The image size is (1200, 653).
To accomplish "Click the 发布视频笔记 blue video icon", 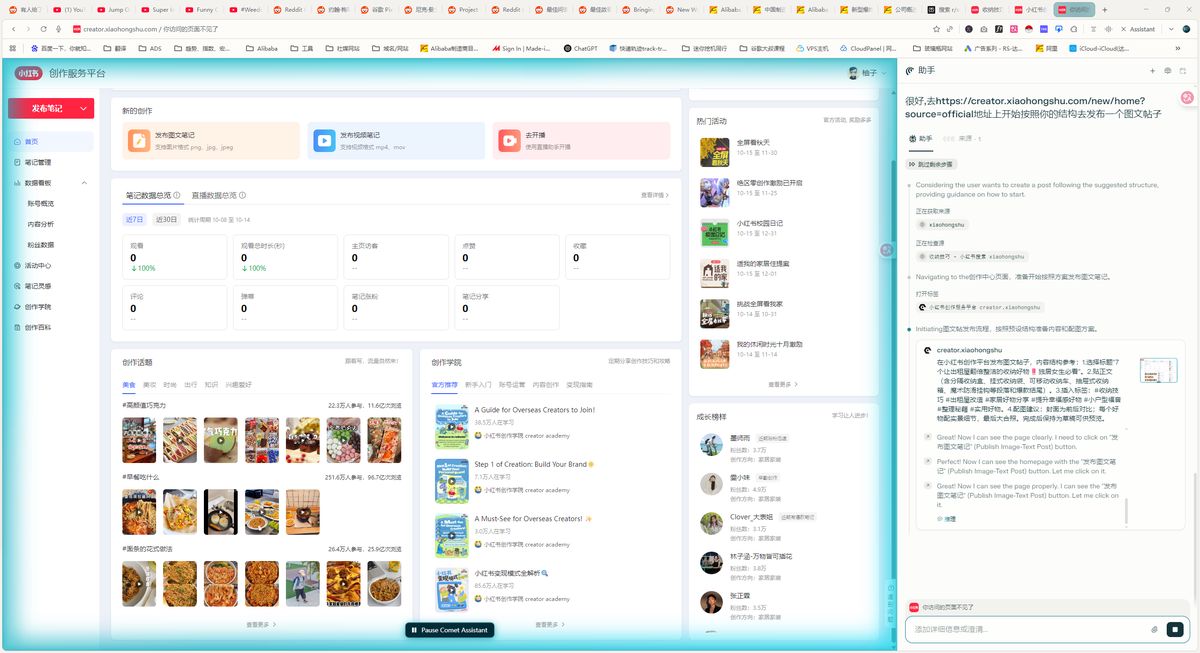I will (x=324, y=141).
